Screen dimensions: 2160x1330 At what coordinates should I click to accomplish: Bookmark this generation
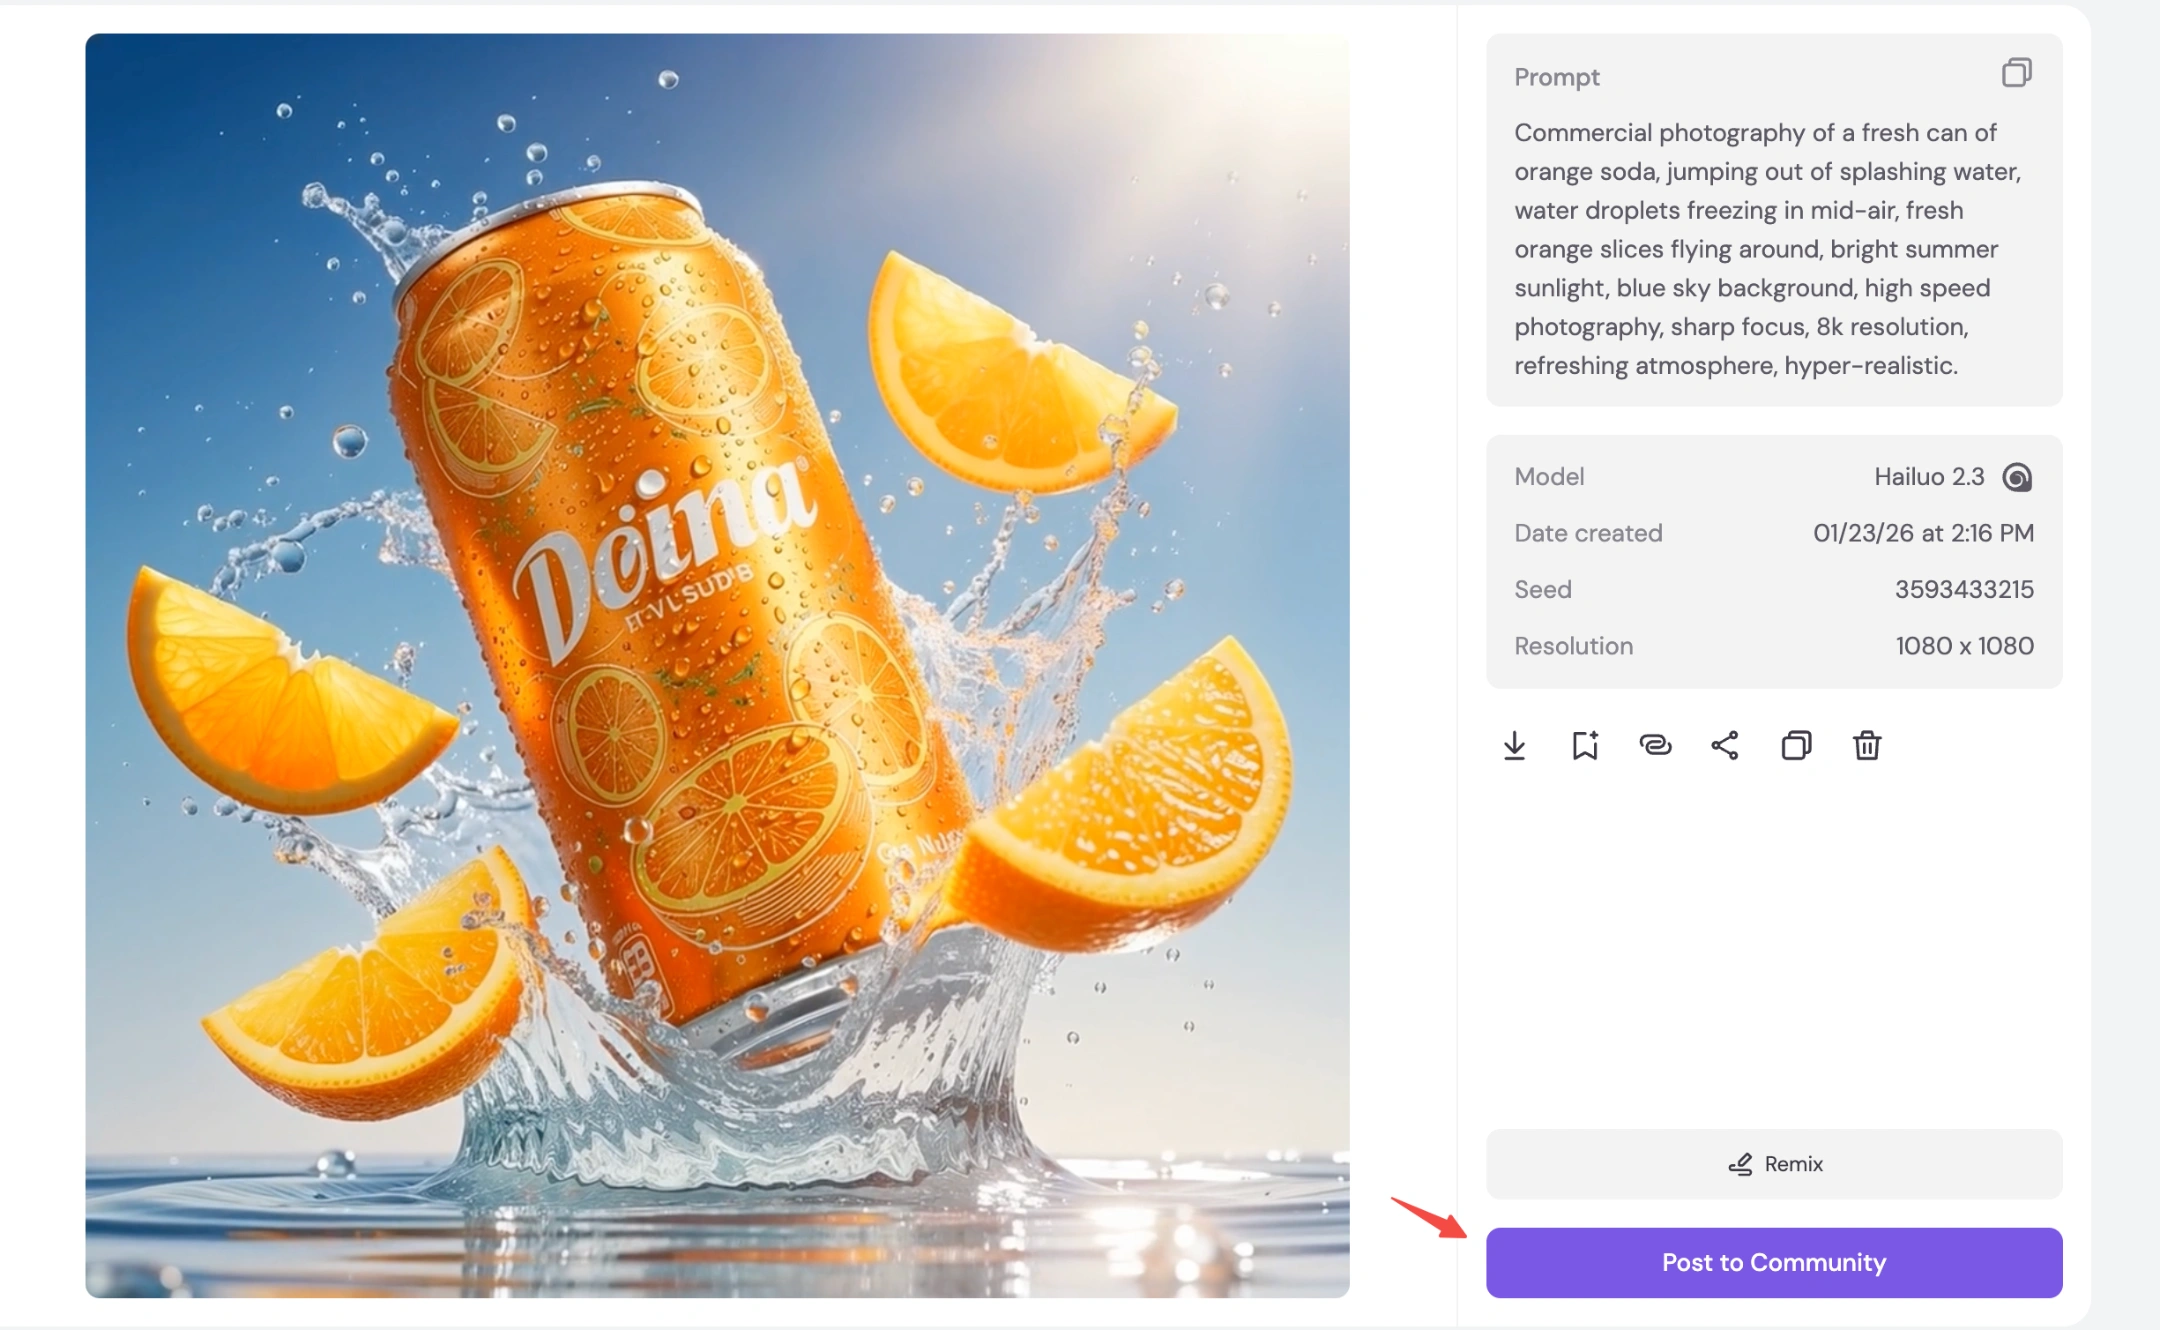pyautogui.click(x=1585, y=745)
